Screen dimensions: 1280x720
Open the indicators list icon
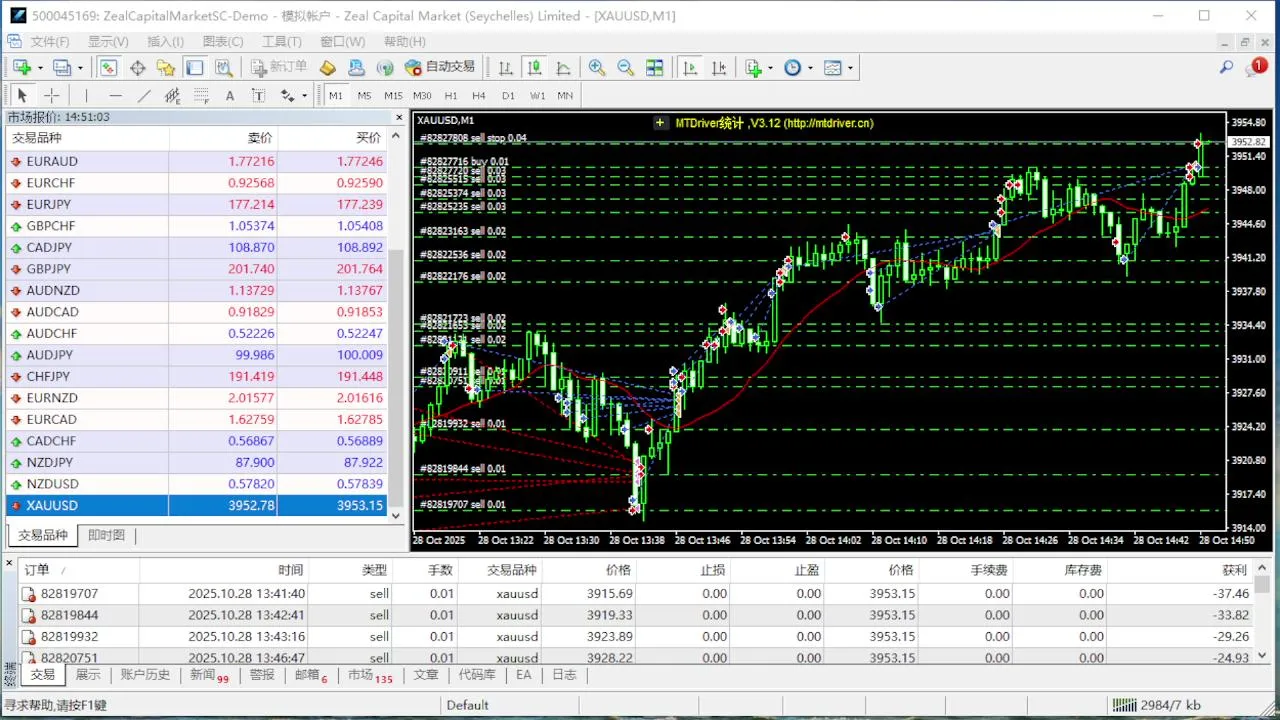pyautogui.click(x=754, y=68)
